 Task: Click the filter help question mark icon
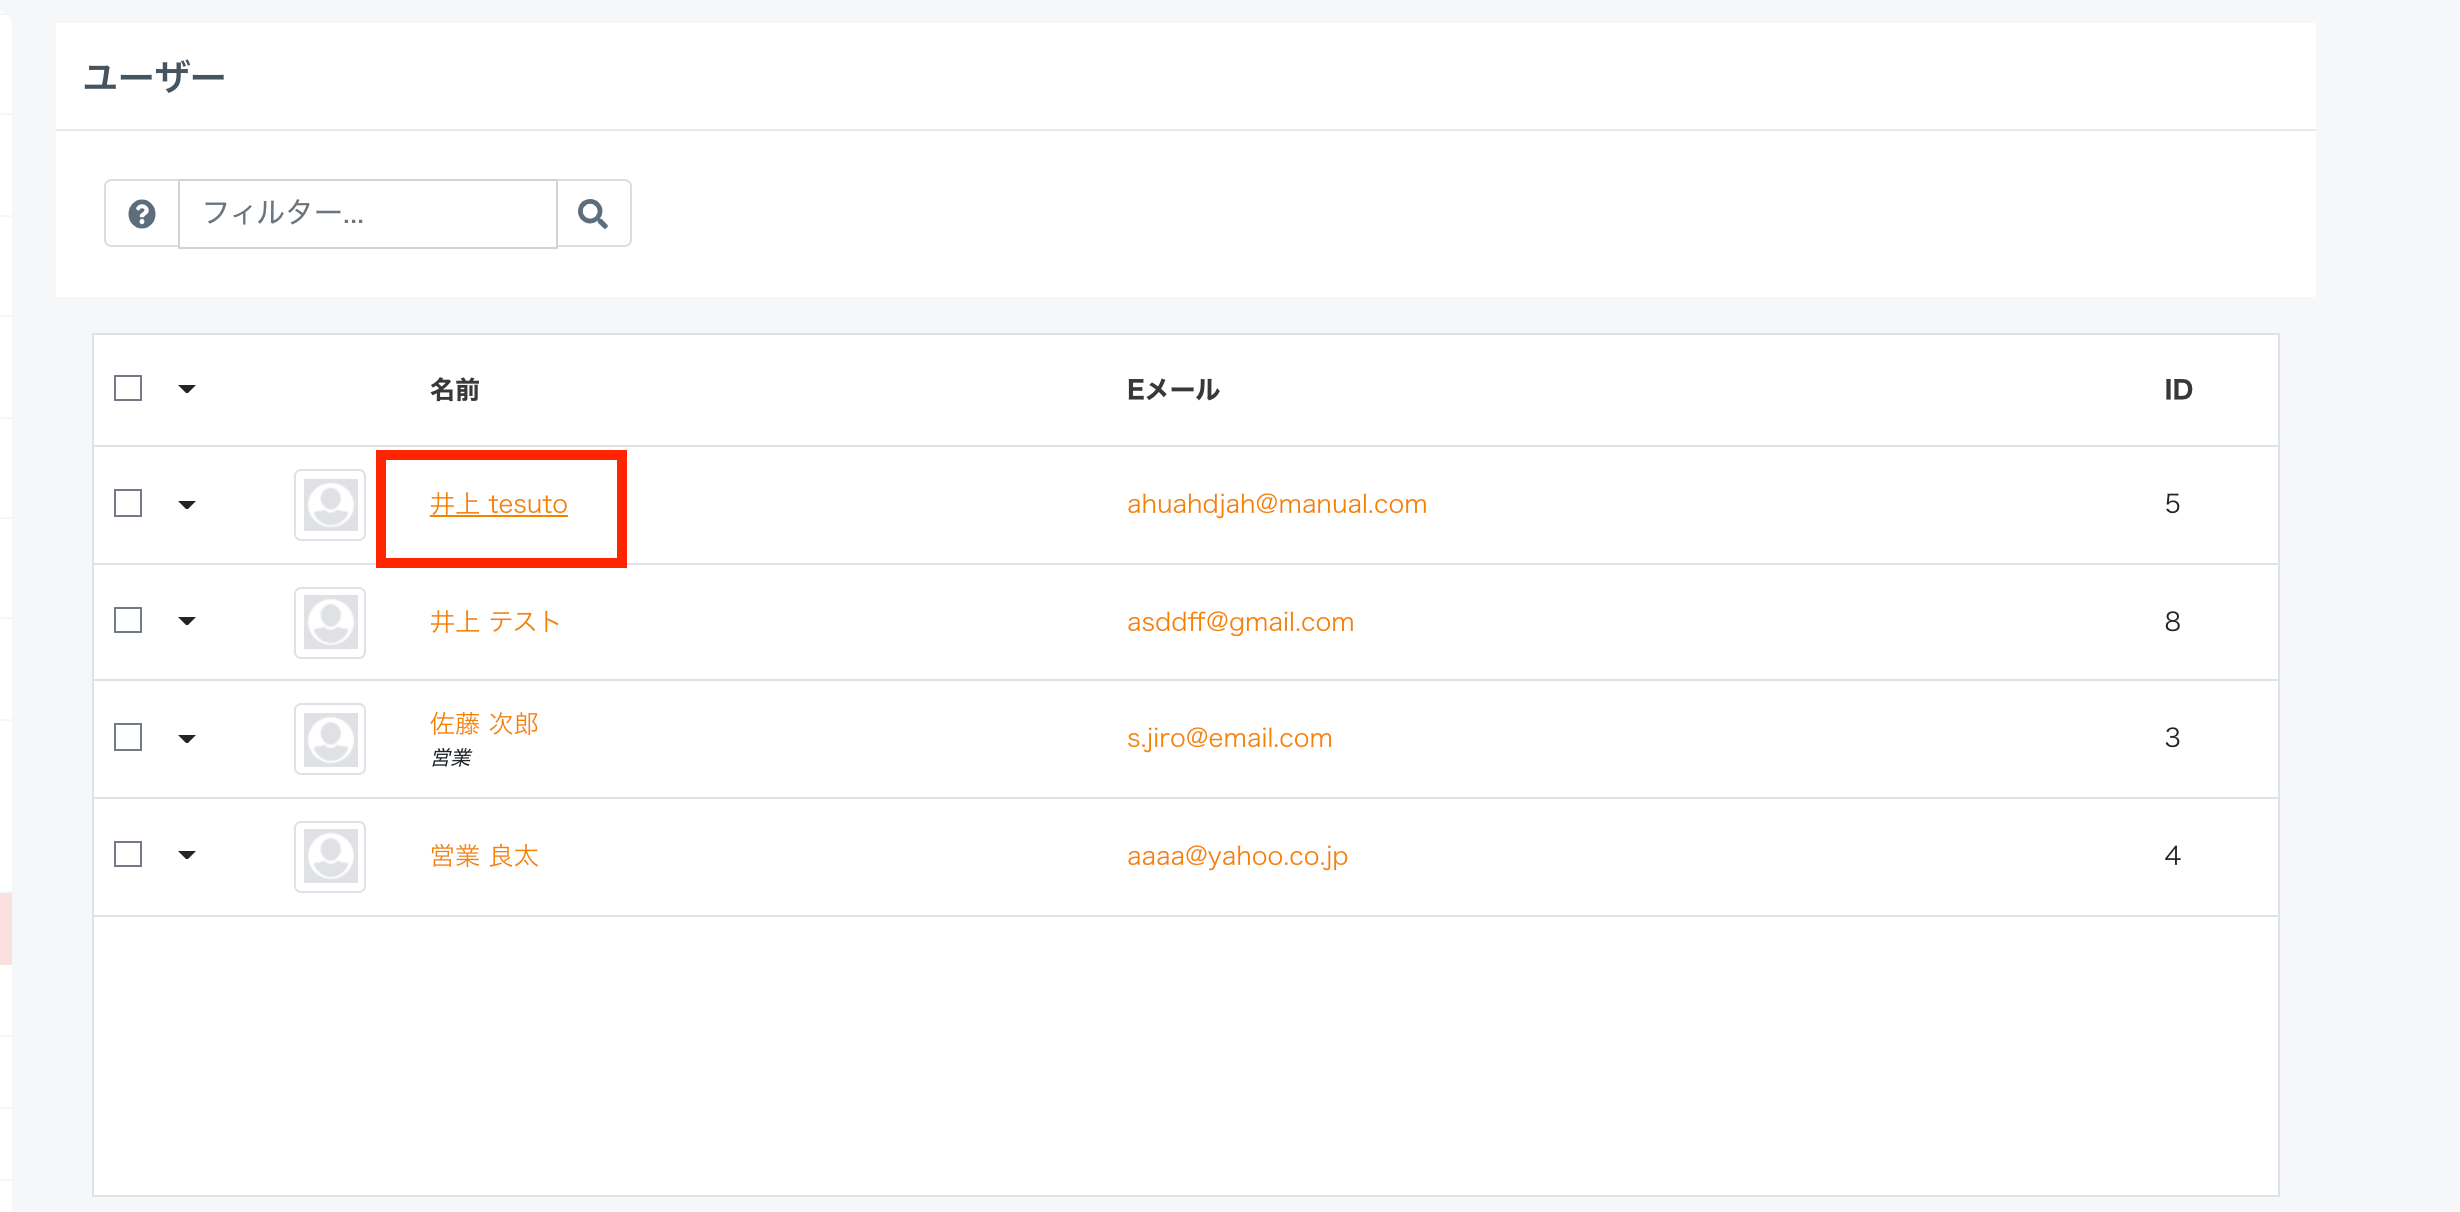pyautogui.click(x=142, y=213)
